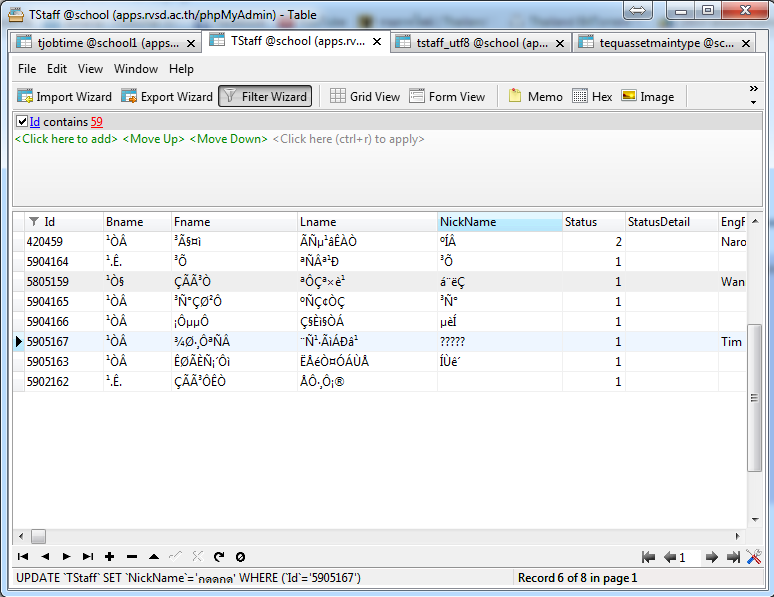Switch to Grid View
The height and width of the screenshot is (597, 774).
pyautogui.click(x=365, y=97)
